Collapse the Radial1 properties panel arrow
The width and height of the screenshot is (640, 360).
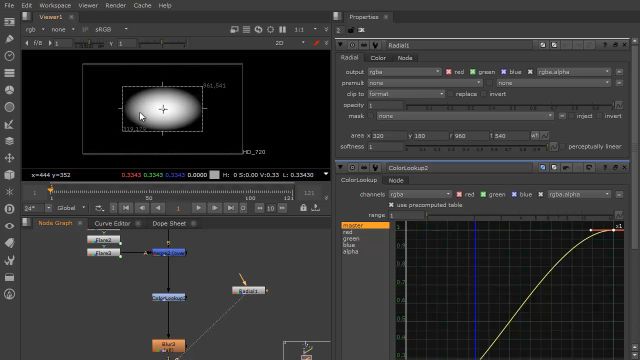[x=340, y=45]
